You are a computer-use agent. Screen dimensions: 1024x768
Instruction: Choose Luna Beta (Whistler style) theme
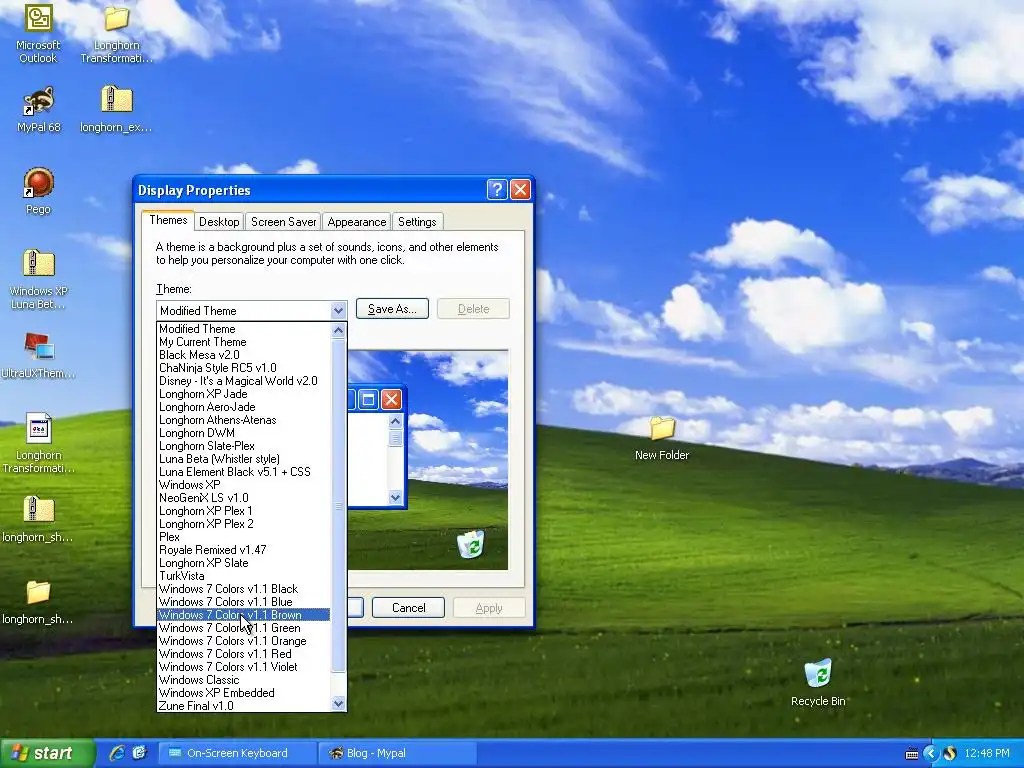pyautogui.click(x=244, y=459)
